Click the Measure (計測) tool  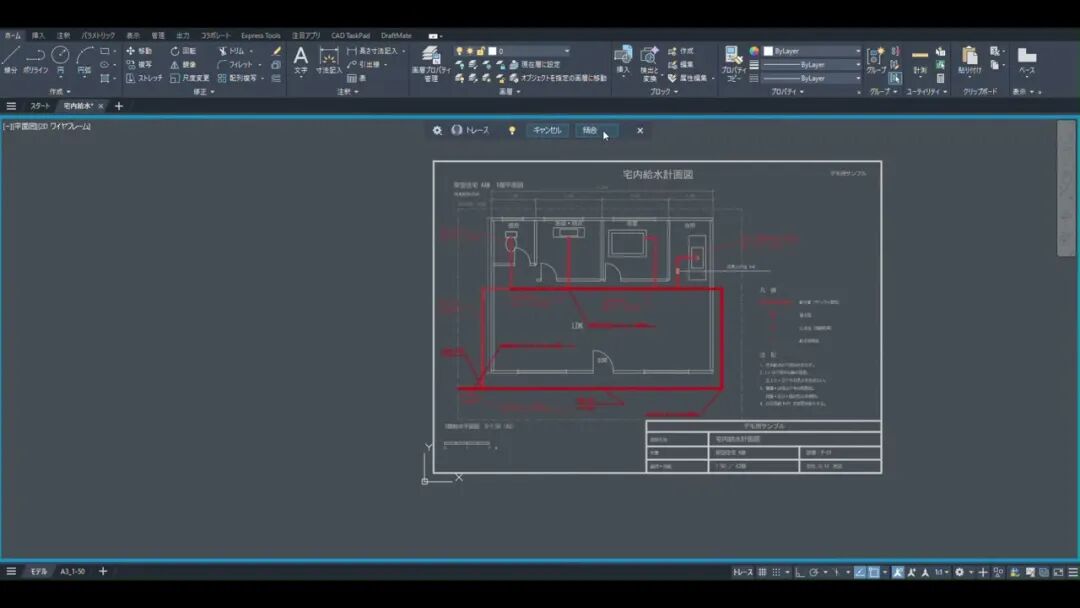pyautogui.click(x=920, y=59)
